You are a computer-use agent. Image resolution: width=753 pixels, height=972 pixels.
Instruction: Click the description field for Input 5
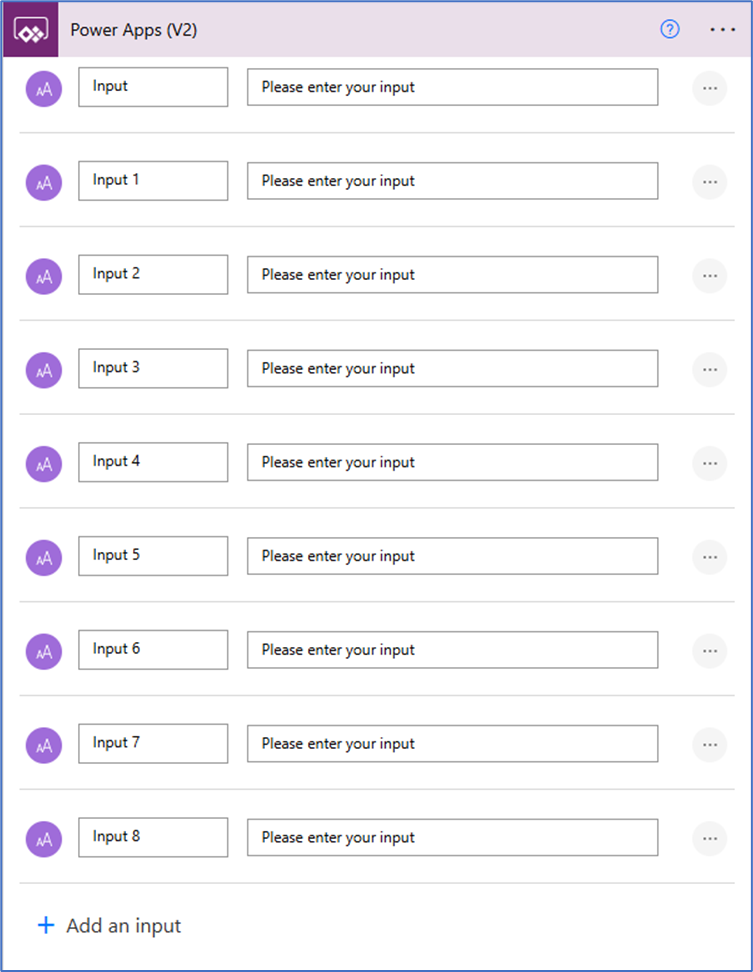[452, 556]
